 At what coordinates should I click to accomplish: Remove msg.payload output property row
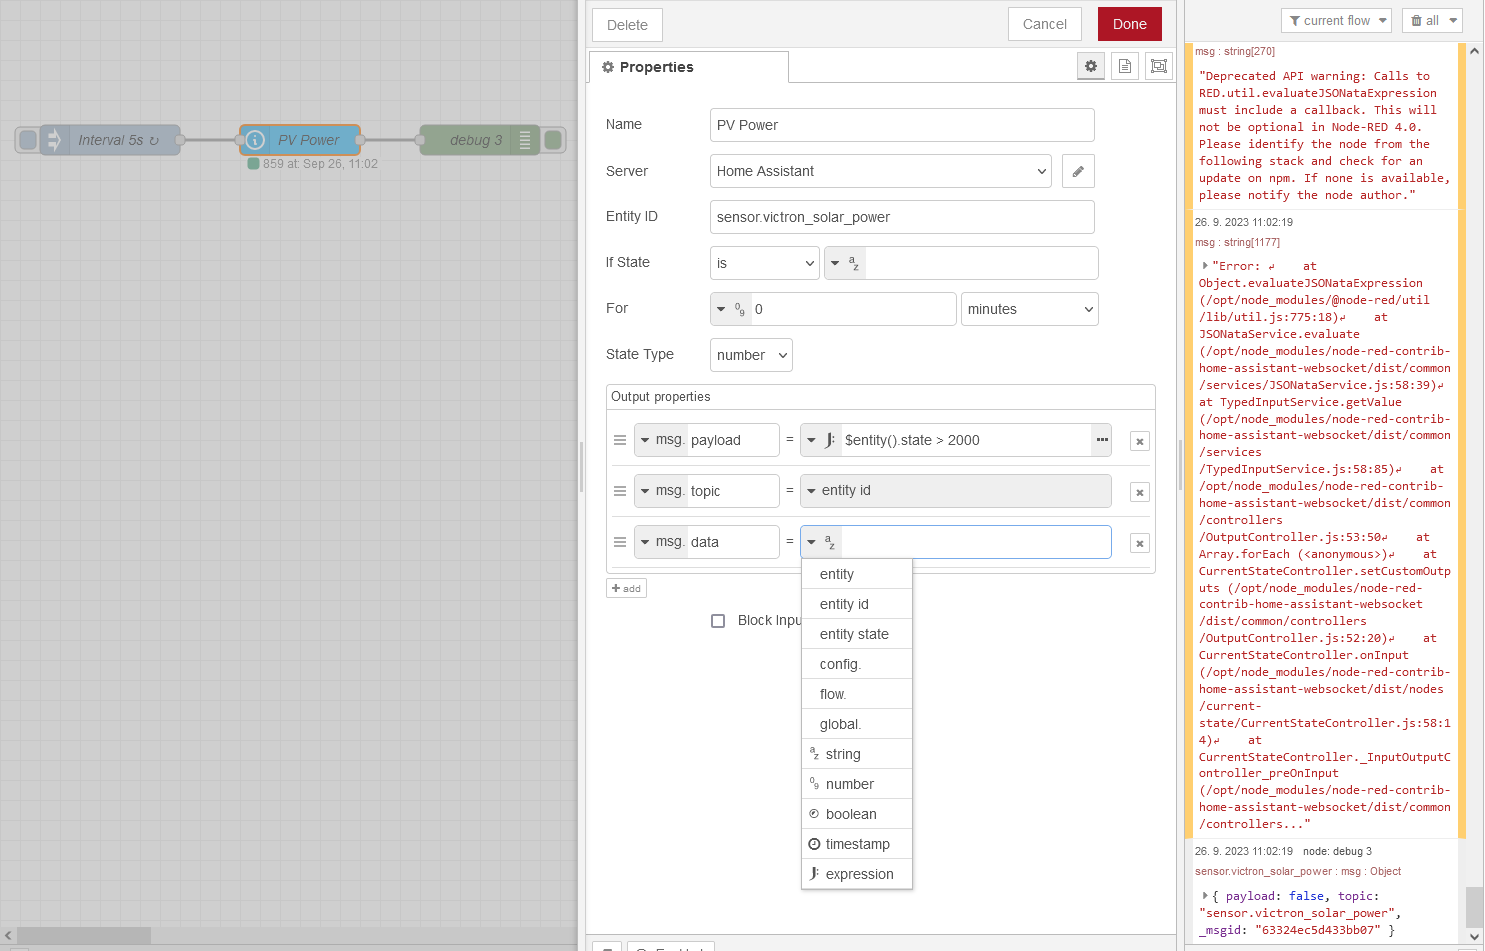1139,441
